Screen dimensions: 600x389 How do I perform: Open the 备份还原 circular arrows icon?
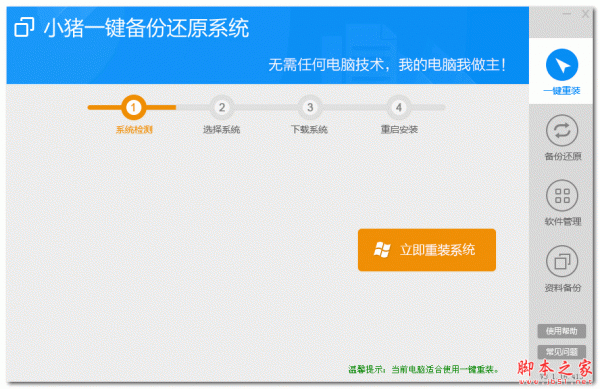pyautogui.click(x=562, y=131)
